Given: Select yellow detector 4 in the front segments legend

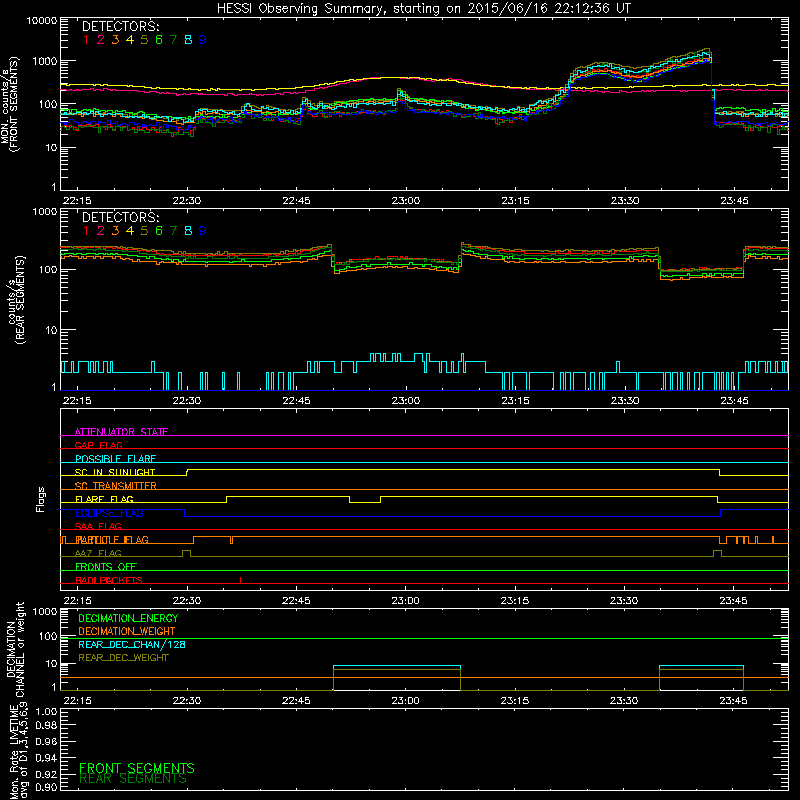Looking at the screenshot, I should (130, 39).
